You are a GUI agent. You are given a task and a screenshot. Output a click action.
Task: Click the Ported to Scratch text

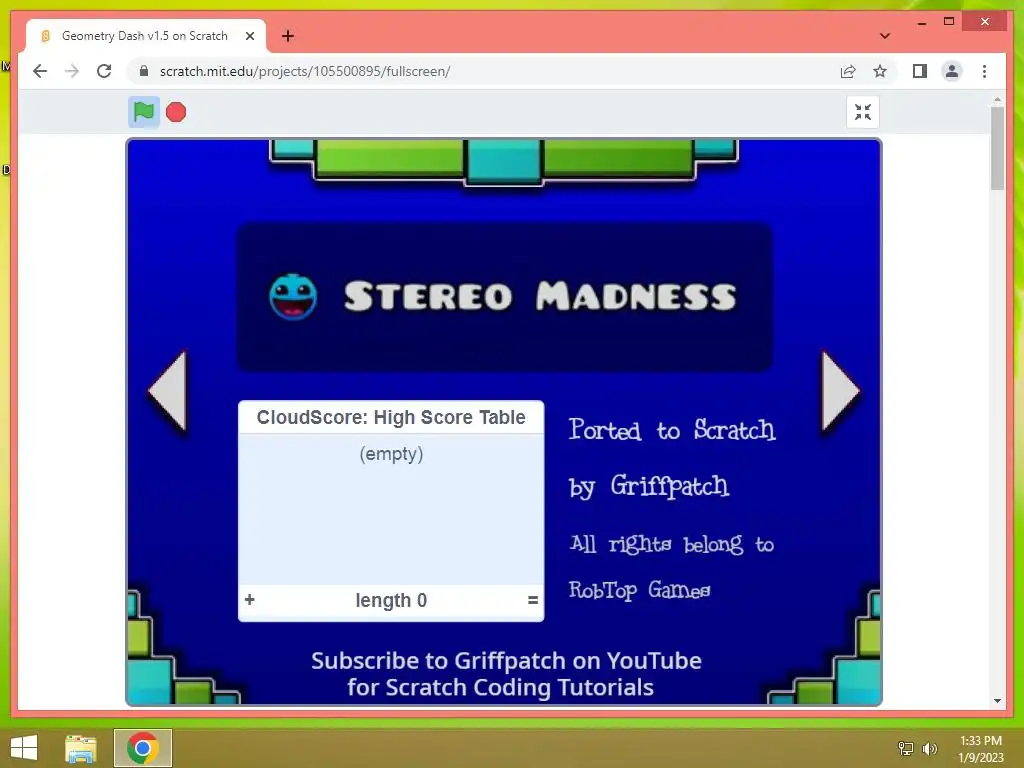coord(672,430)
